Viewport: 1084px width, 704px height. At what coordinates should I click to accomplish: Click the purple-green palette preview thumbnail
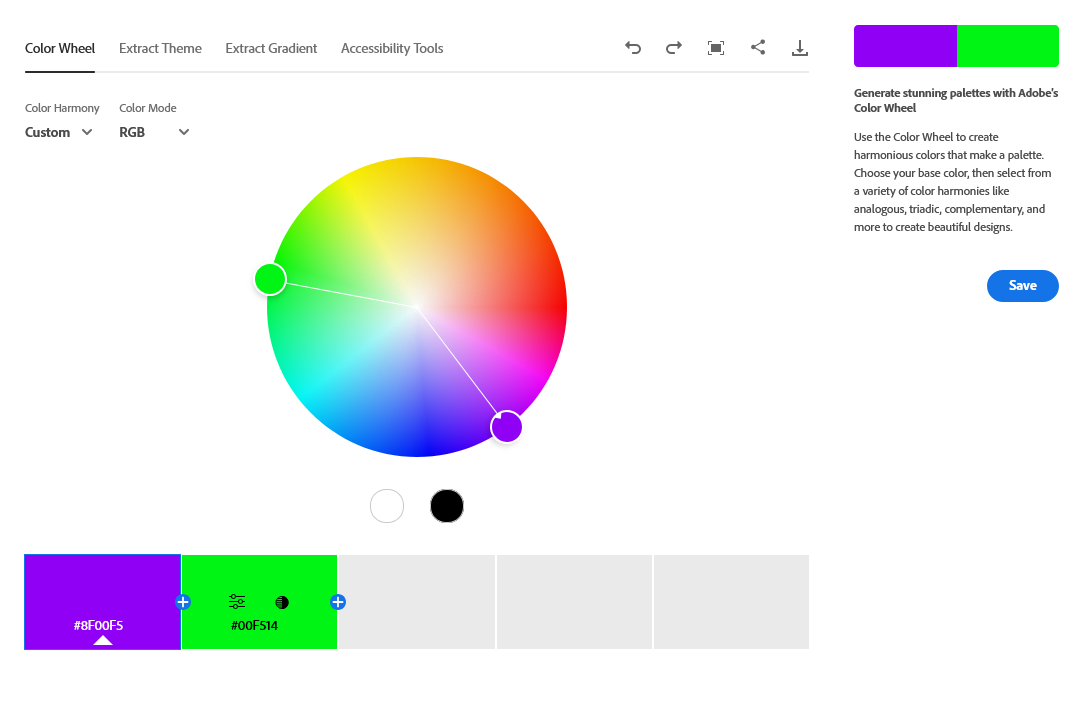956,46
